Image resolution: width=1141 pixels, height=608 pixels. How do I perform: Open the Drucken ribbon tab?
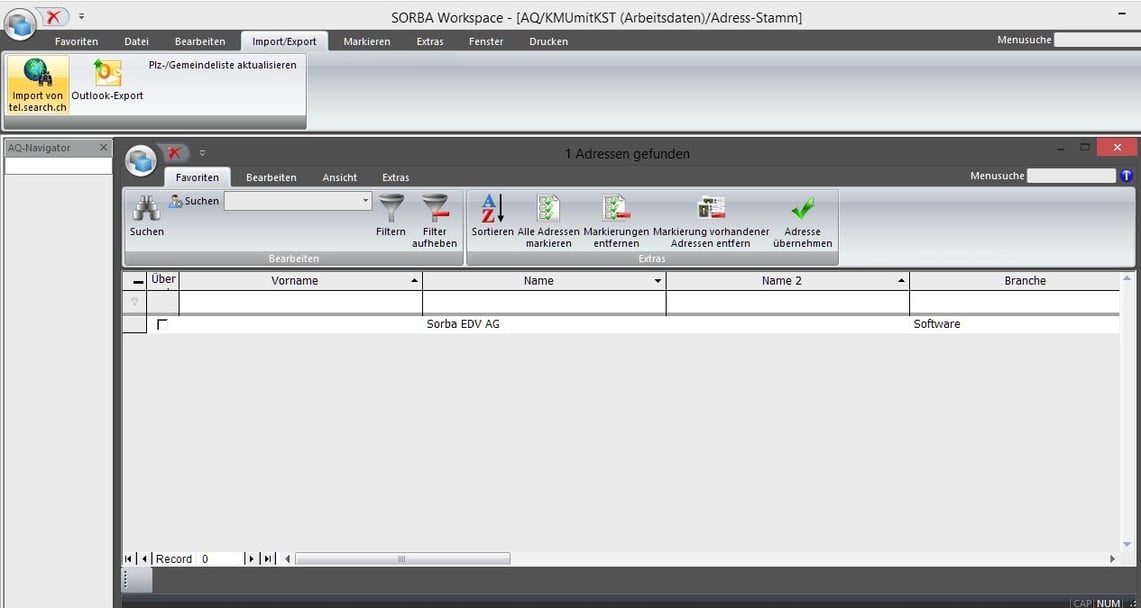click(x=549, y=41)
